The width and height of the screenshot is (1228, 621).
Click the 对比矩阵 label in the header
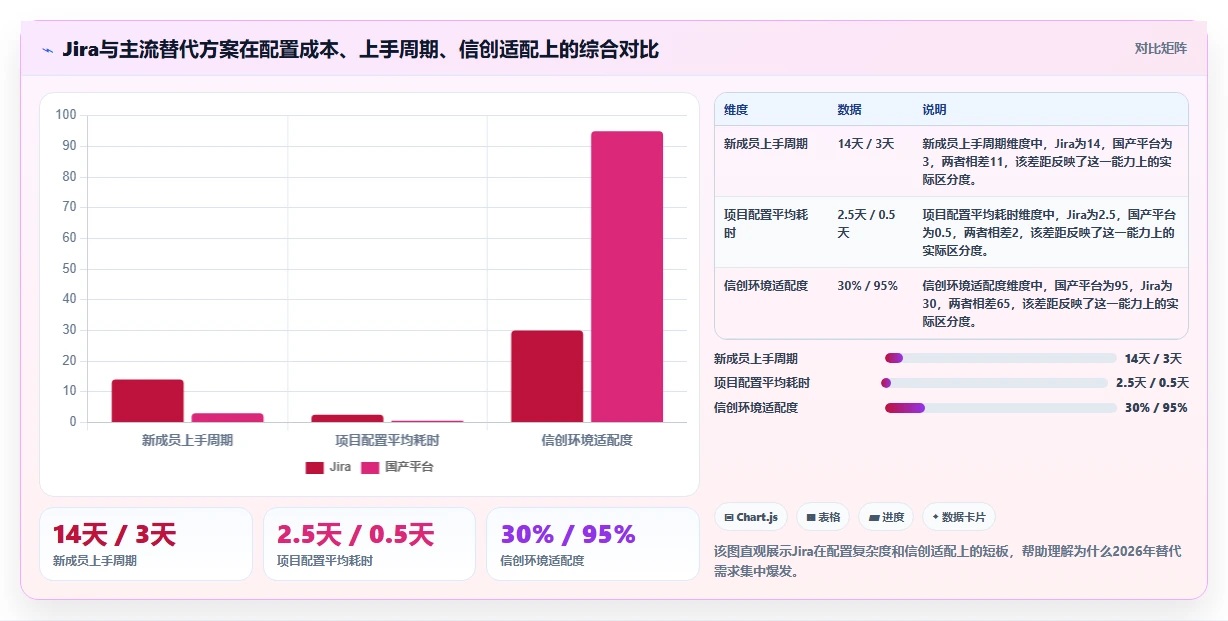point(1161,48)
